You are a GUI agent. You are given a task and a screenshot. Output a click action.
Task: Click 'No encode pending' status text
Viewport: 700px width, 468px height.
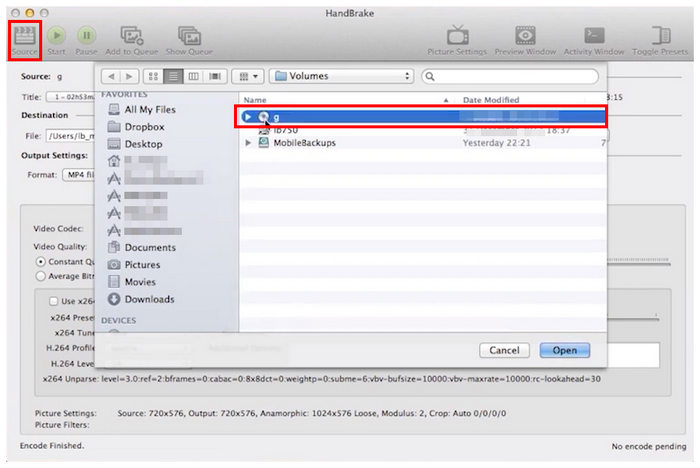(649, 446)
